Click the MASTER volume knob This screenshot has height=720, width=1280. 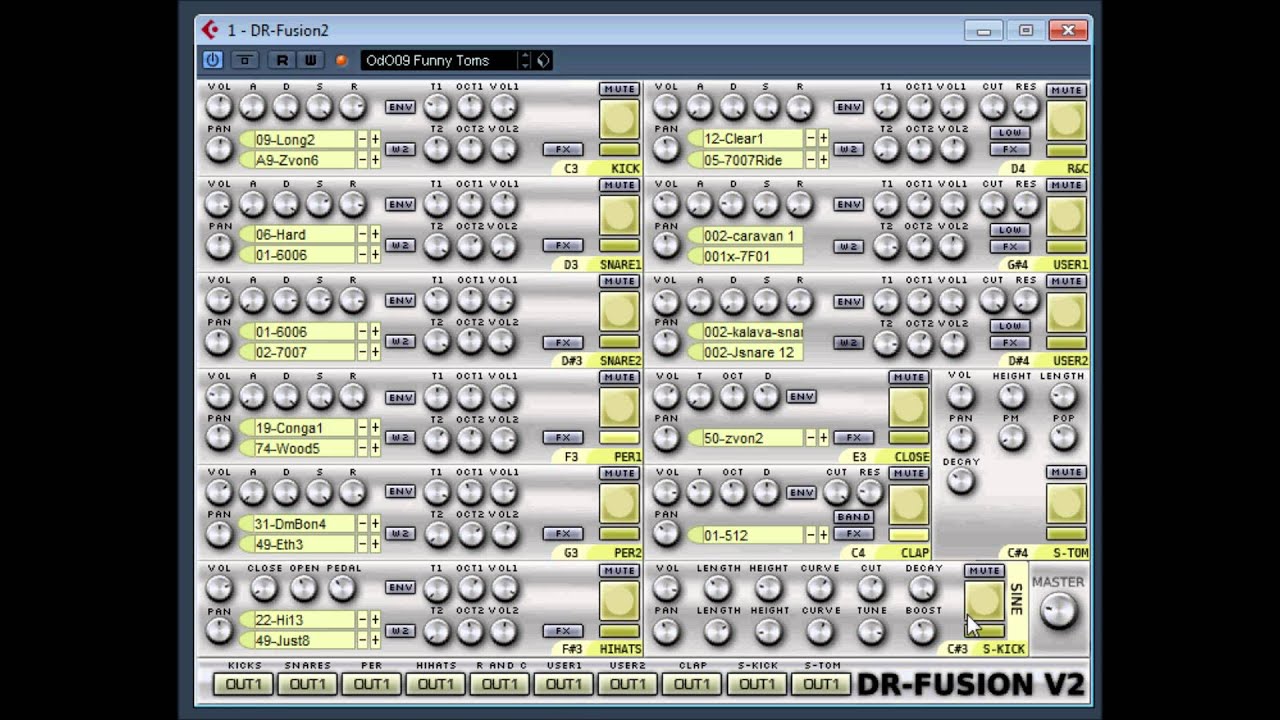coord(1058,610)
